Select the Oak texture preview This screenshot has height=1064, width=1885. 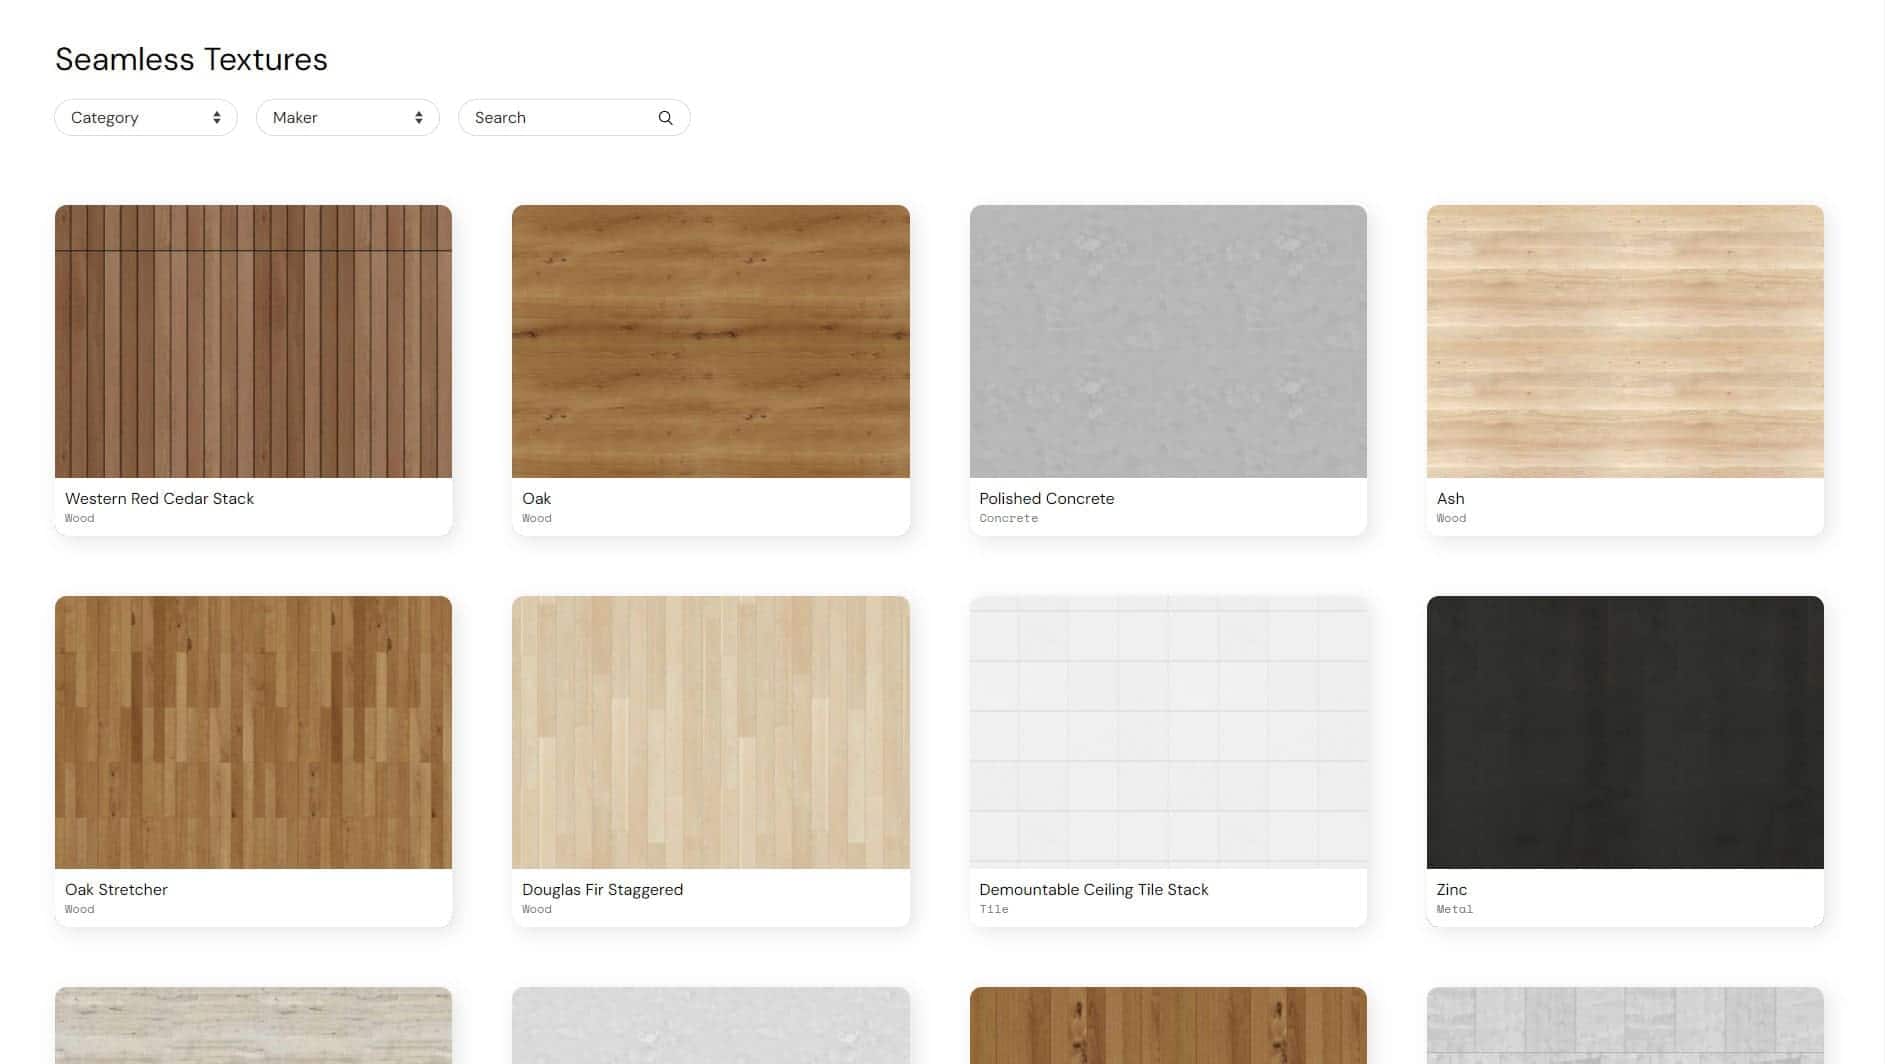(x=710, y=340)
